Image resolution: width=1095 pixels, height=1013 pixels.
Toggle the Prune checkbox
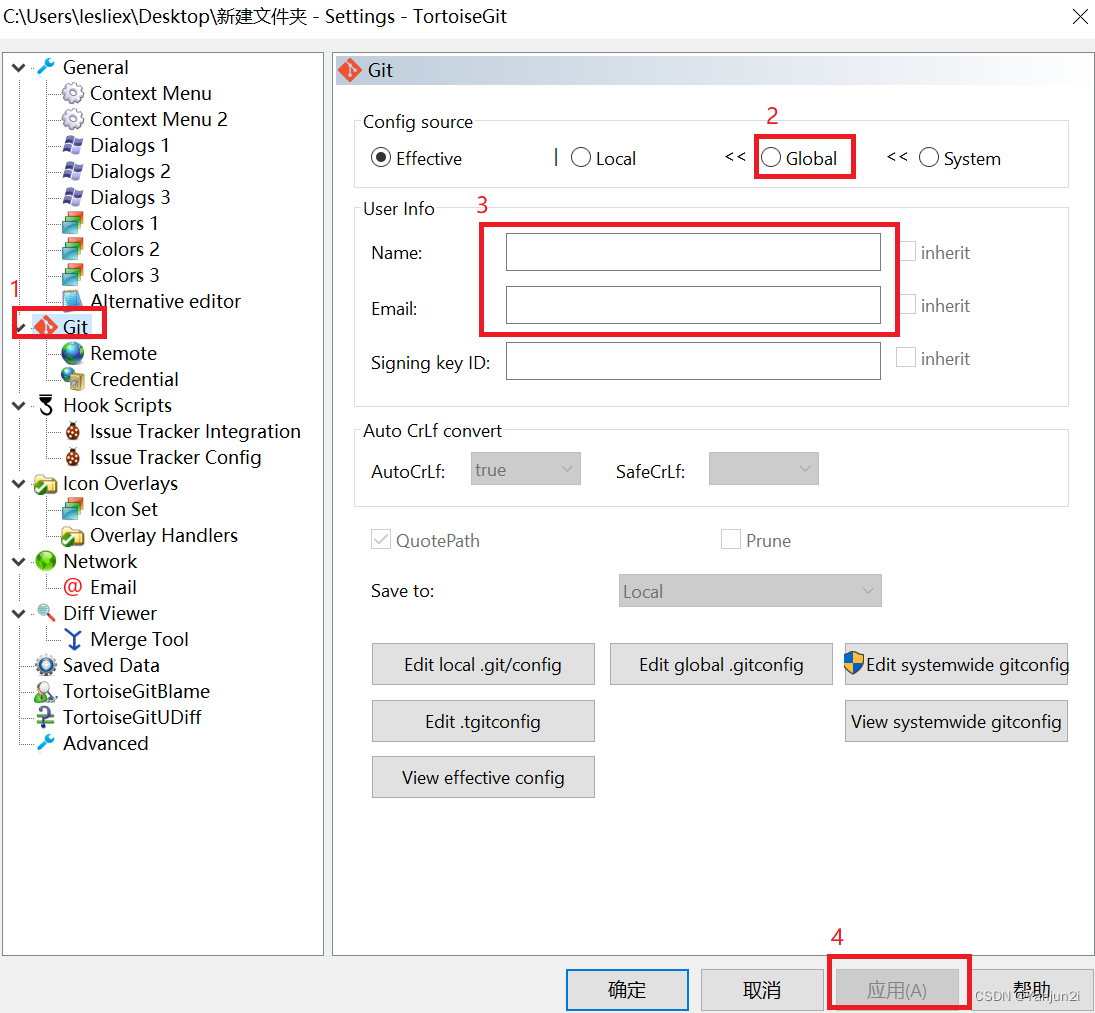coord(730,540)
